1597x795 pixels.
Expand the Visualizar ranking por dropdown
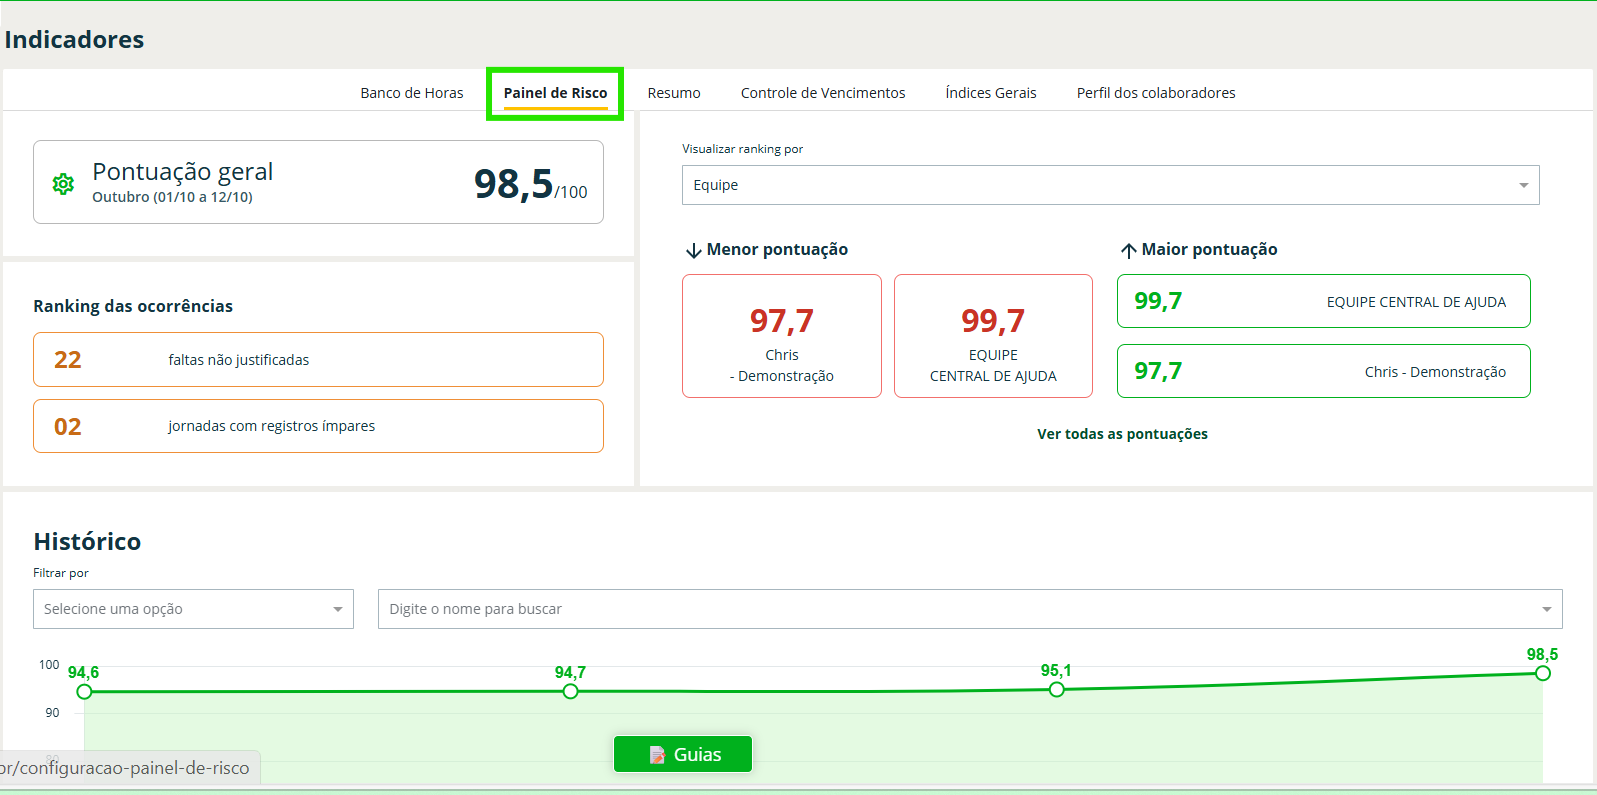point(1110,185)
